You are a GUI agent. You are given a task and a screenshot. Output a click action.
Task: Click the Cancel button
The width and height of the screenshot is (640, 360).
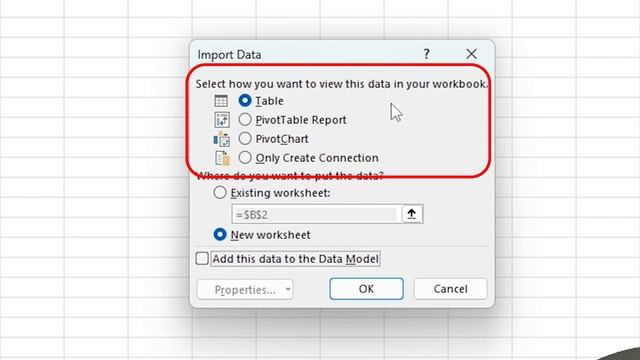pos(451,289)
